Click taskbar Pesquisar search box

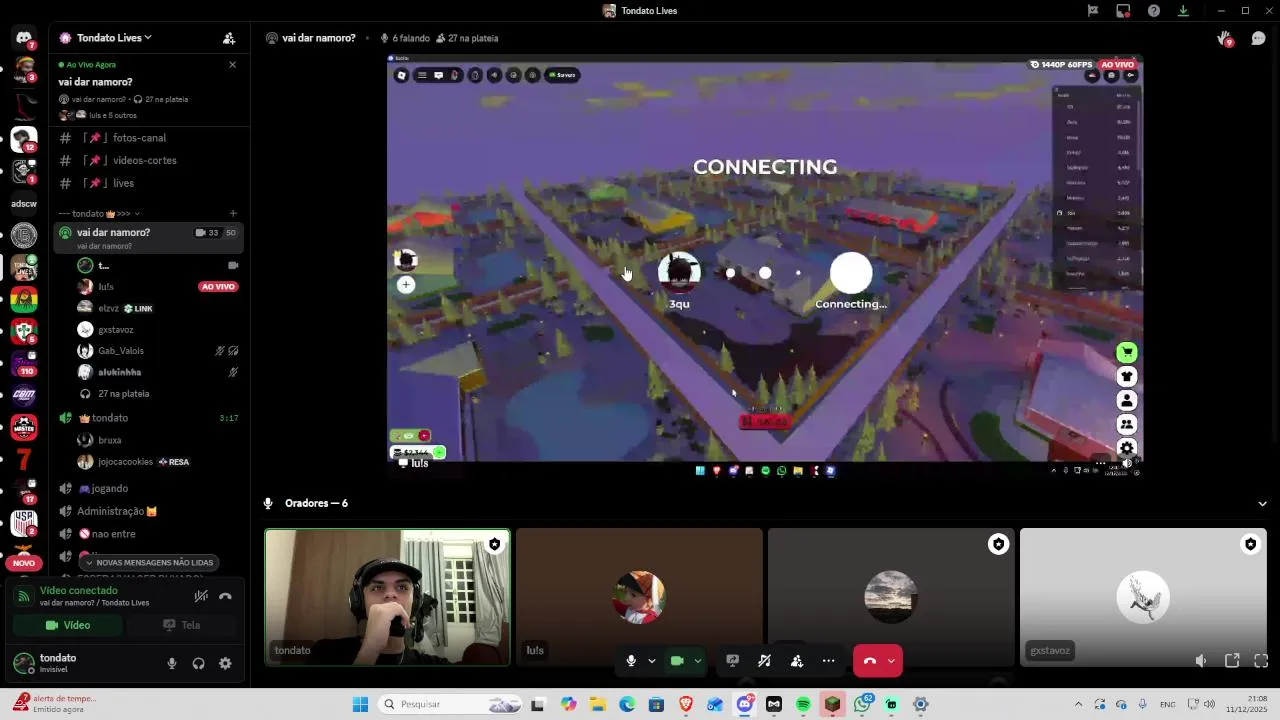[452, 705]
